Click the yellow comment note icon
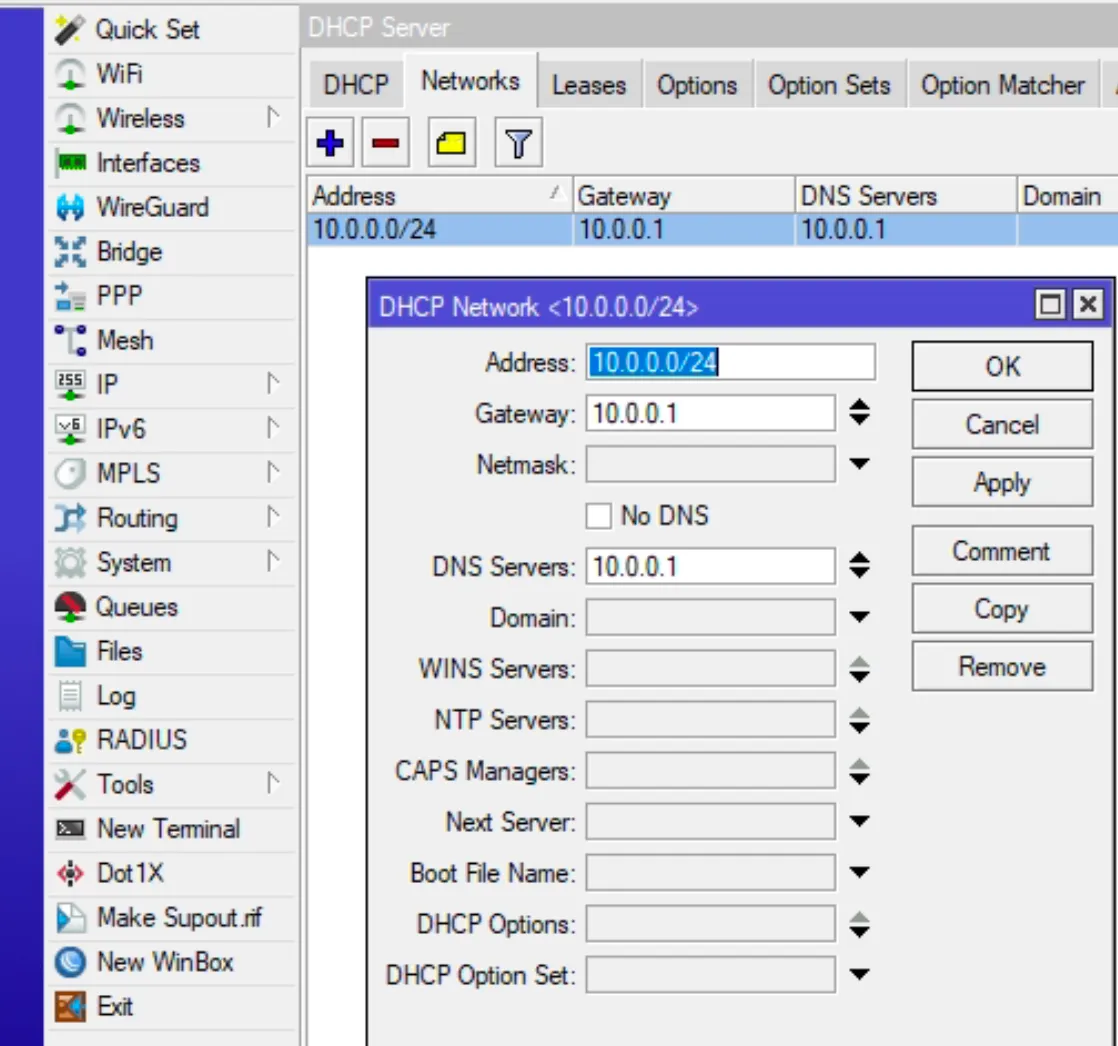1118x1046 pixels. 451,143
